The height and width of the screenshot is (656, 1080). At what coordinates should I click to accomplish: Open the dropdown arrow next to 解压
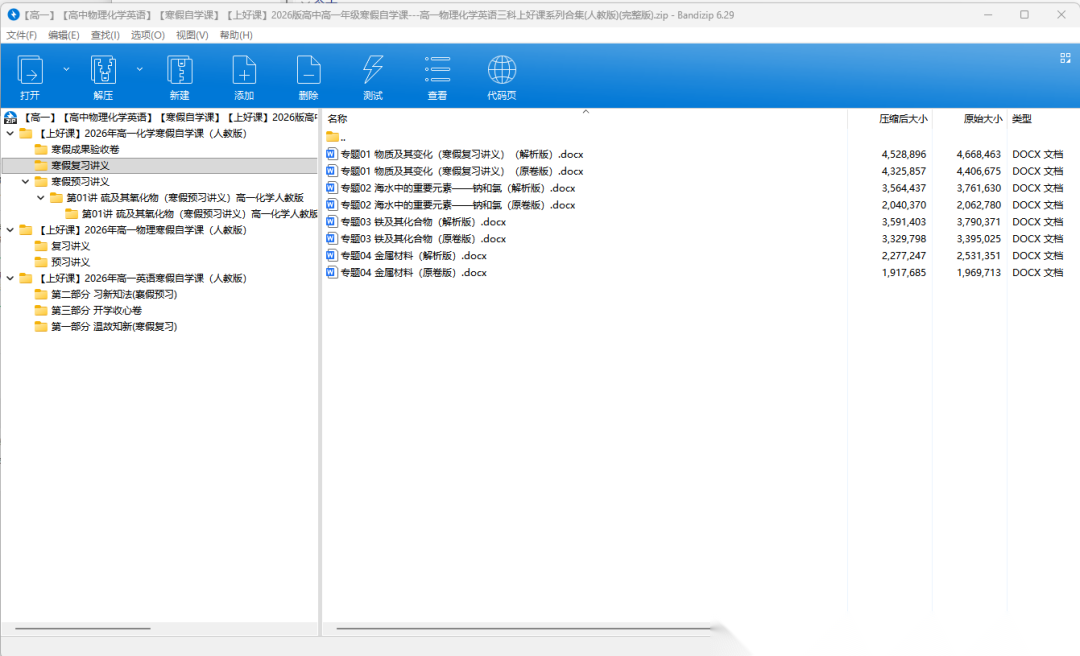coord(139,69)
